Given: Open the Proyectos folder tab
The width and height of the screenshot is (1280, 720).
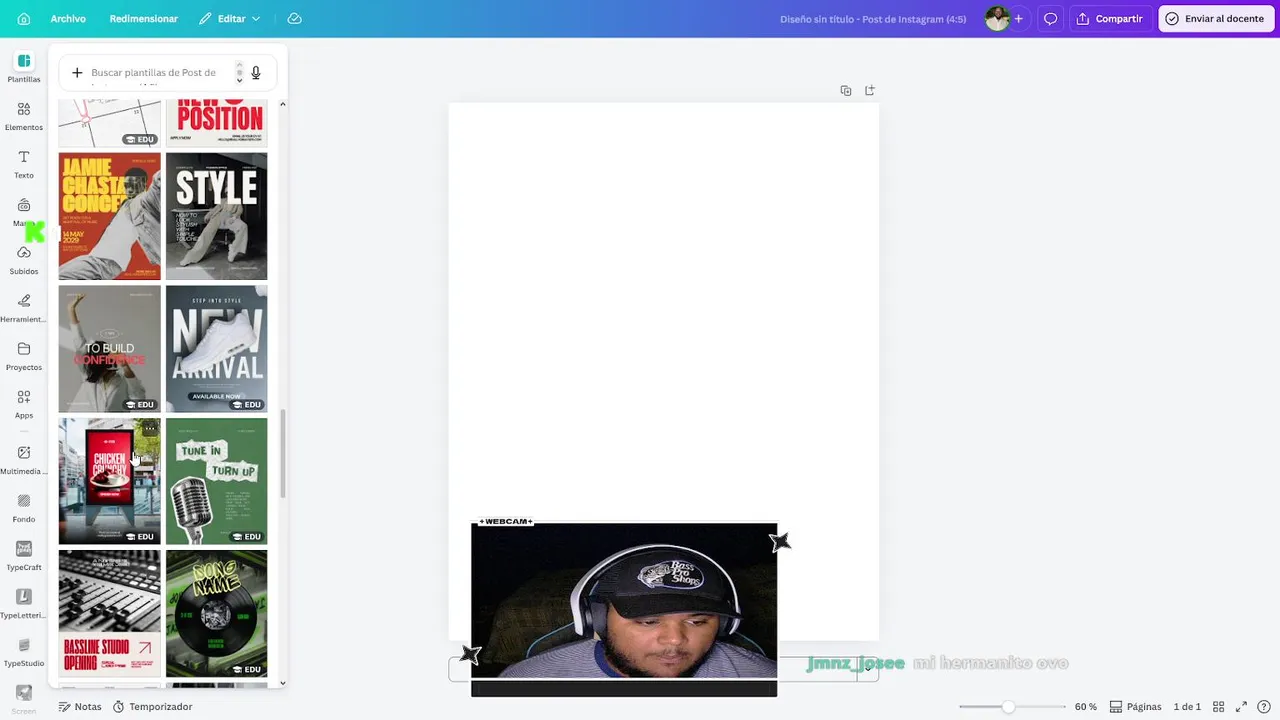Looking at the screenshot, I should [24, 356].
